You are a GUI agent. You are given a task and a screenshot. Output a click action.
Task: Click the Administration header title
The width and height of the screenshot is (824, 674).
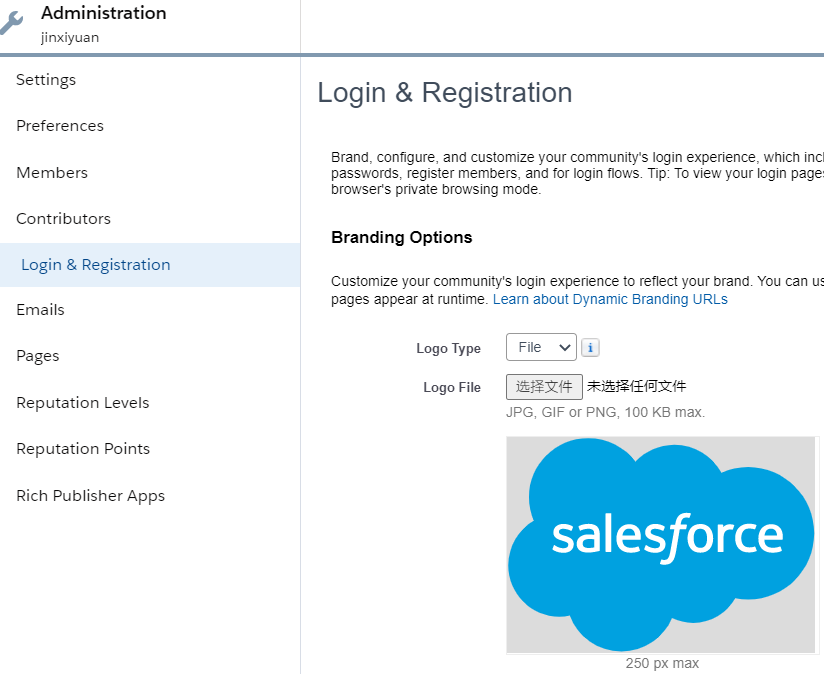[x=104, y=13]
